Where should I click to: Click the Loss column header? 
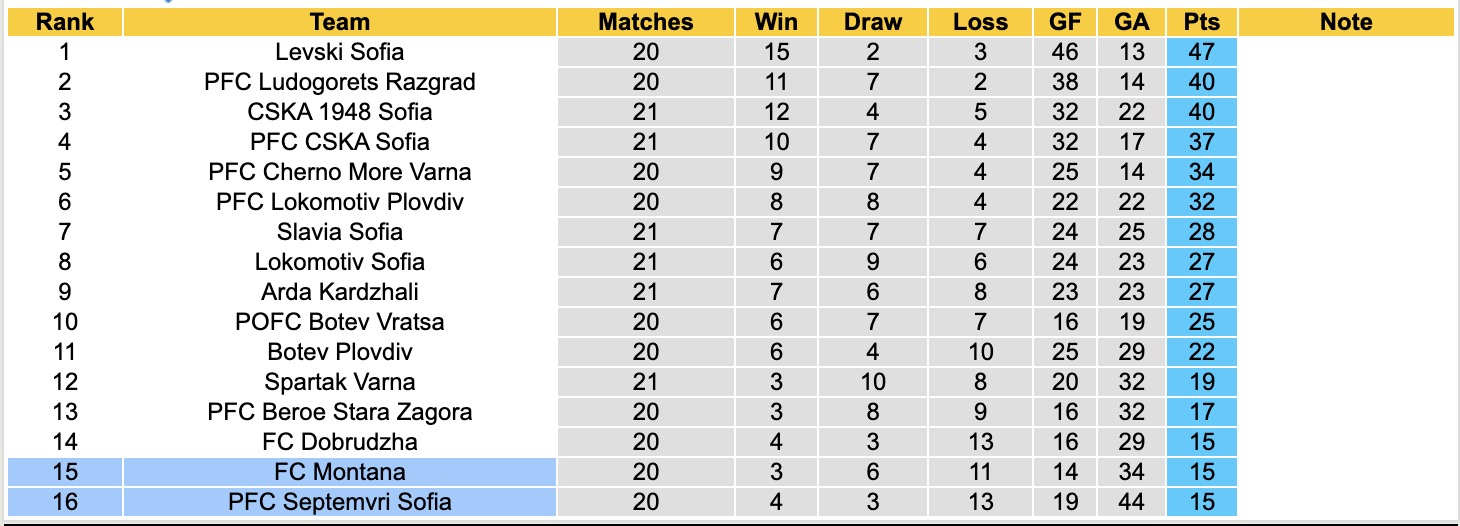point(980,22)
